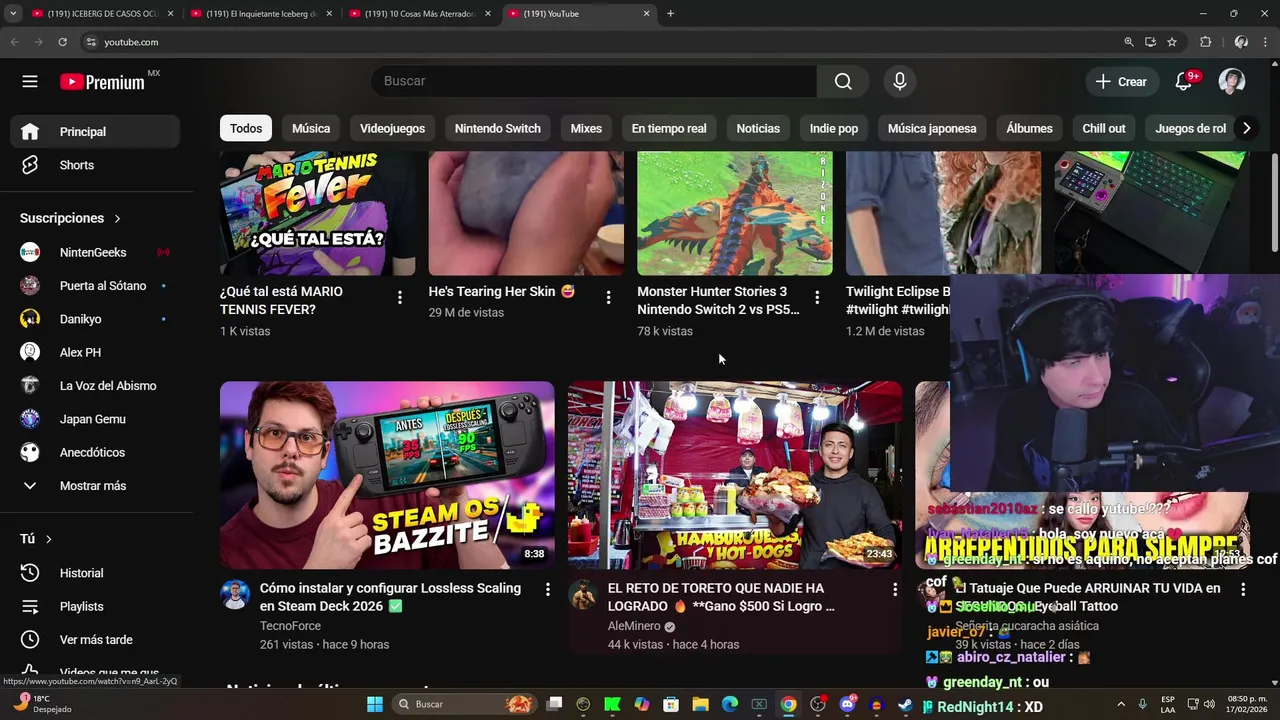
Task: Expand Mostrar más in subscriptions
Action: click(95, 486)
